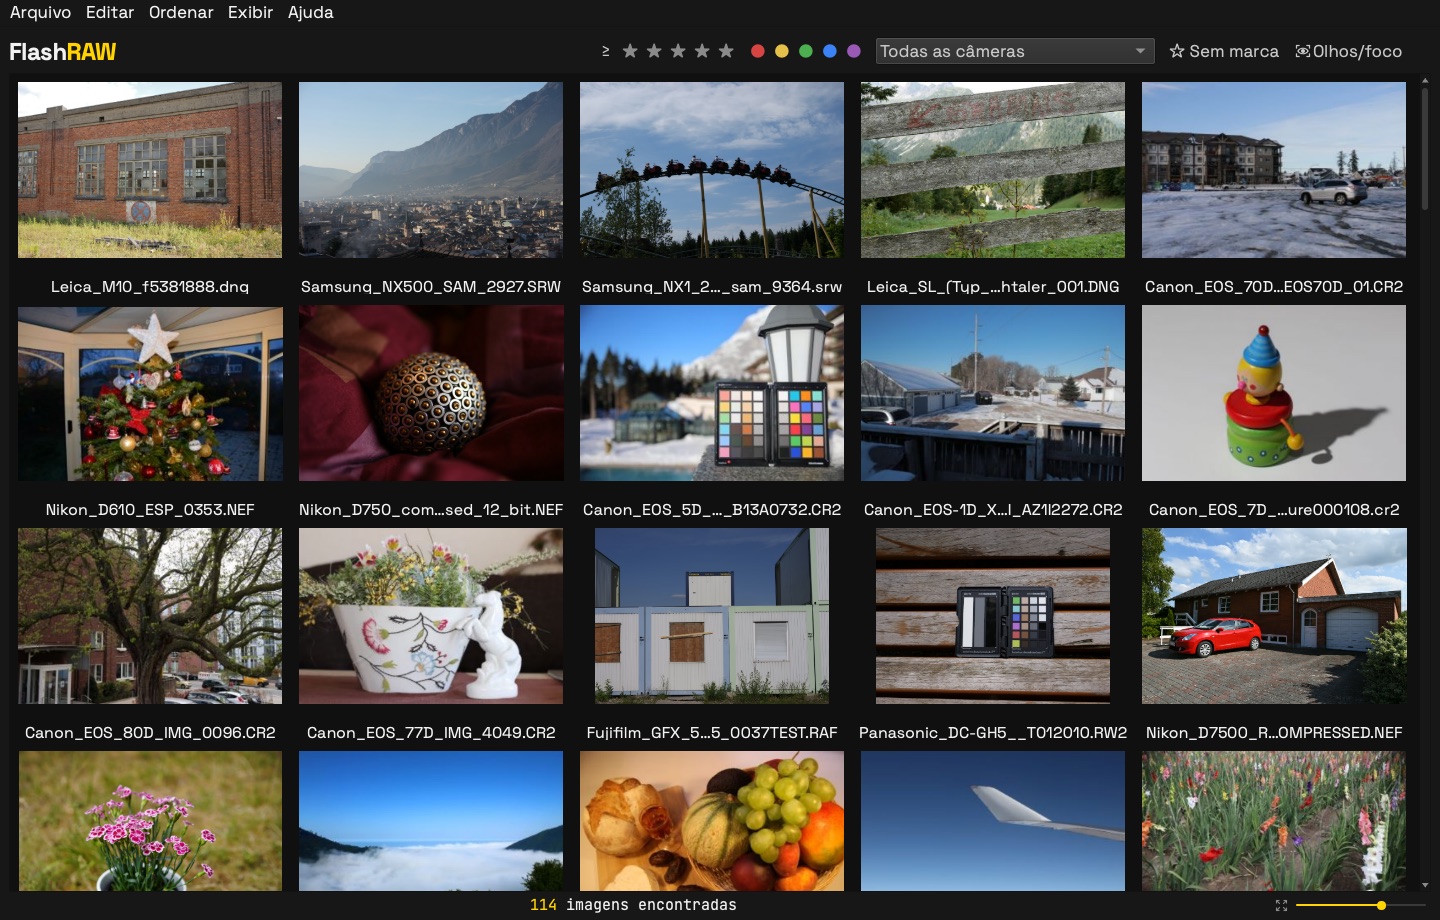Set rating filter to five stars
1440x920 pixels.
click(726, 51)
